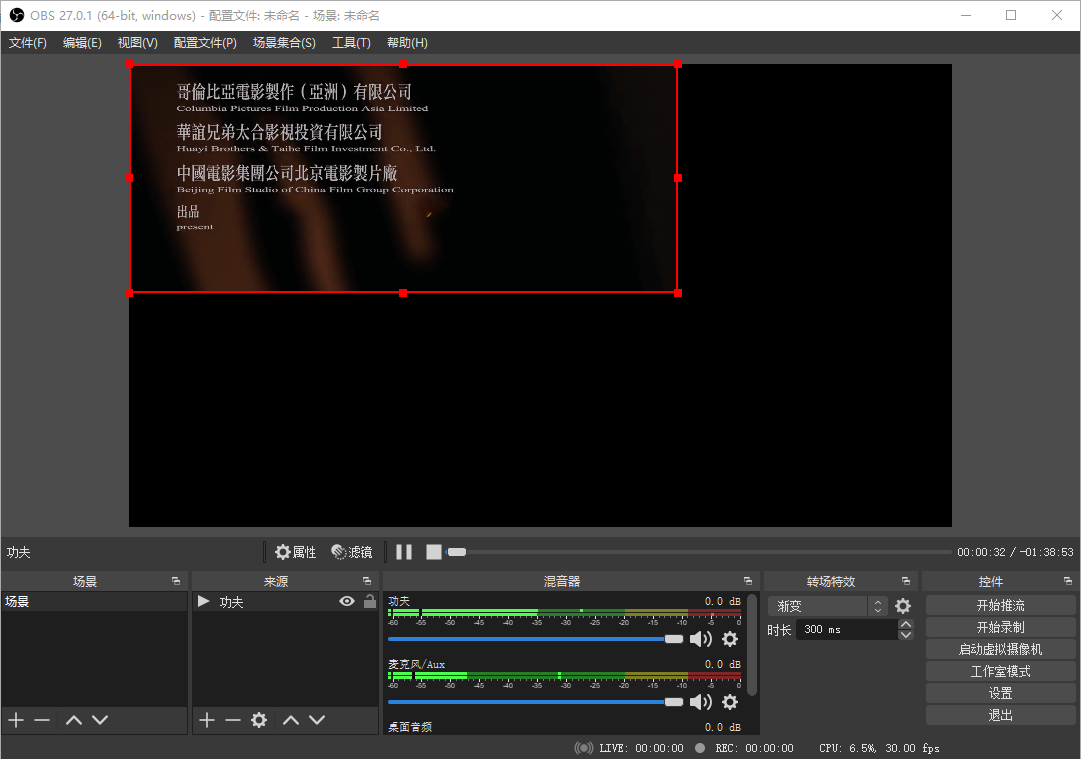Undock the 转场特效 panel using its float icon
This screenshot has height=759, width=1081.
[906, 581]
